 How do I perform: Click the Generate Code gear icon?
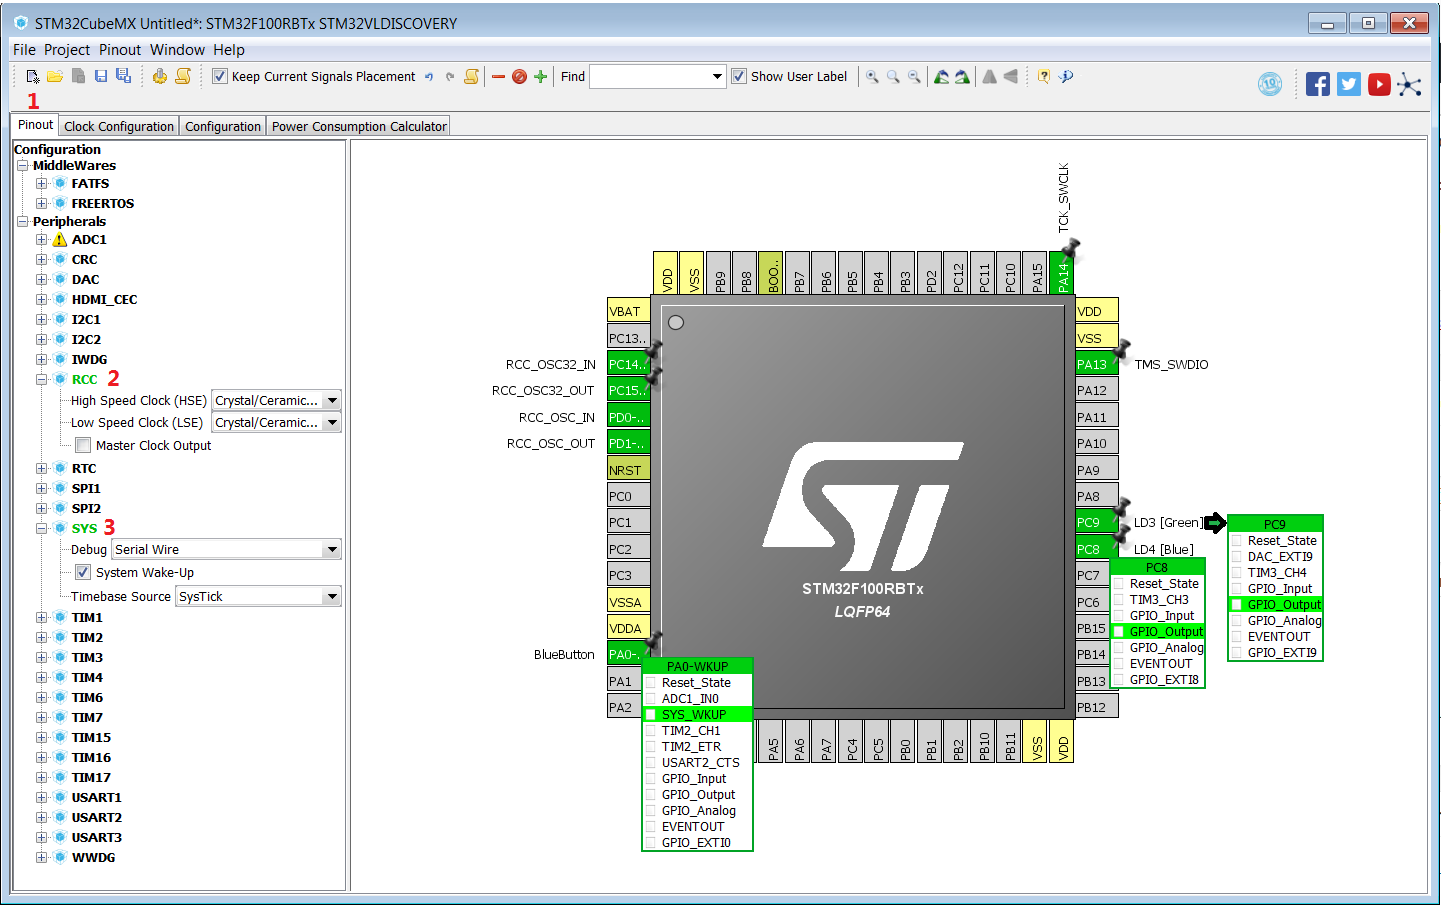pyautogui.click(x=160, y=76)
